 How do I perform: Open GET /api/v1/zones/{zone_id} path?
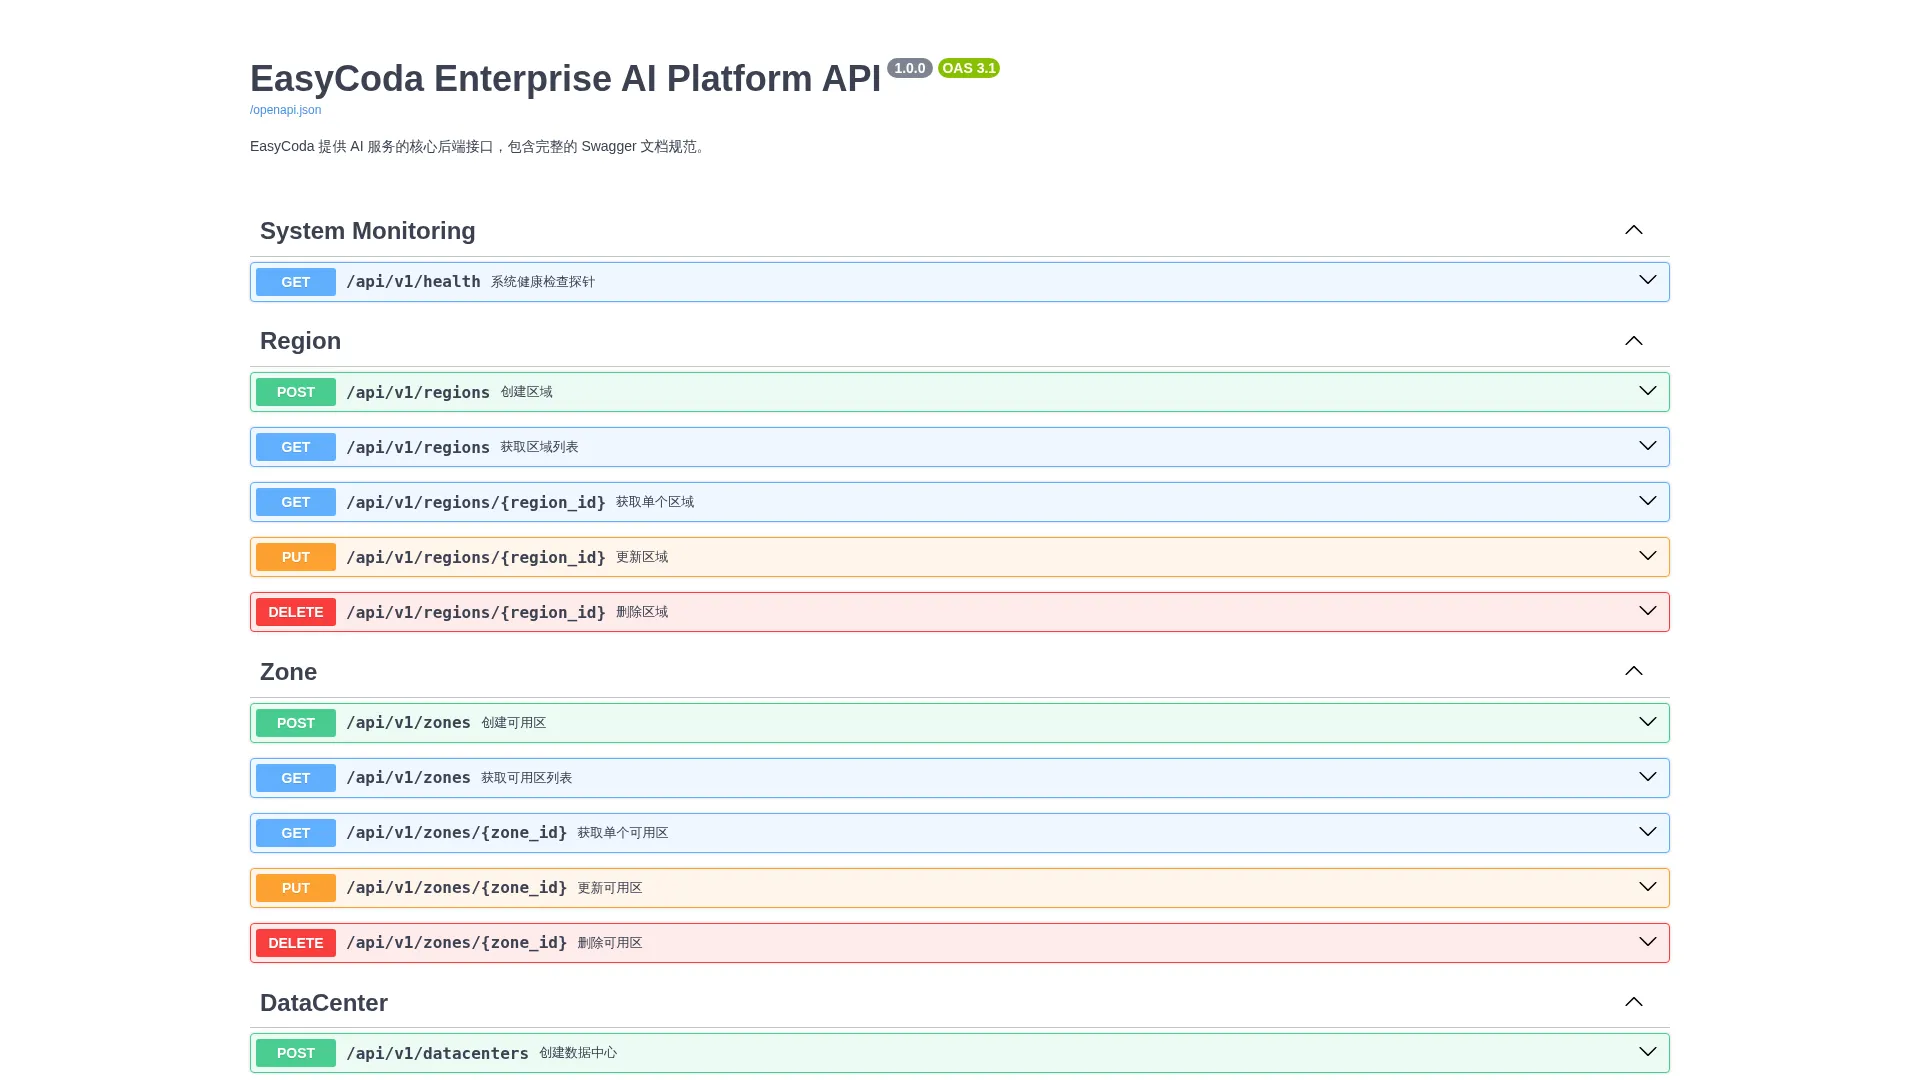click(457, 833)
